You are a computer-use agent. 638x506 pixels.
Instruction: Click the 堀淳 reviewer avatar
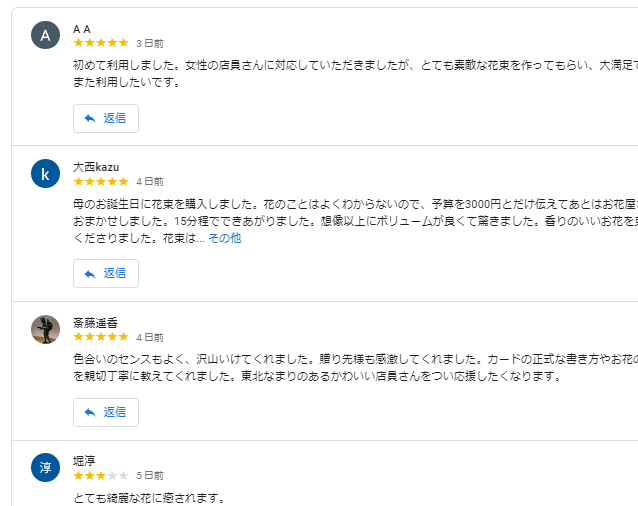click(45, 467)
